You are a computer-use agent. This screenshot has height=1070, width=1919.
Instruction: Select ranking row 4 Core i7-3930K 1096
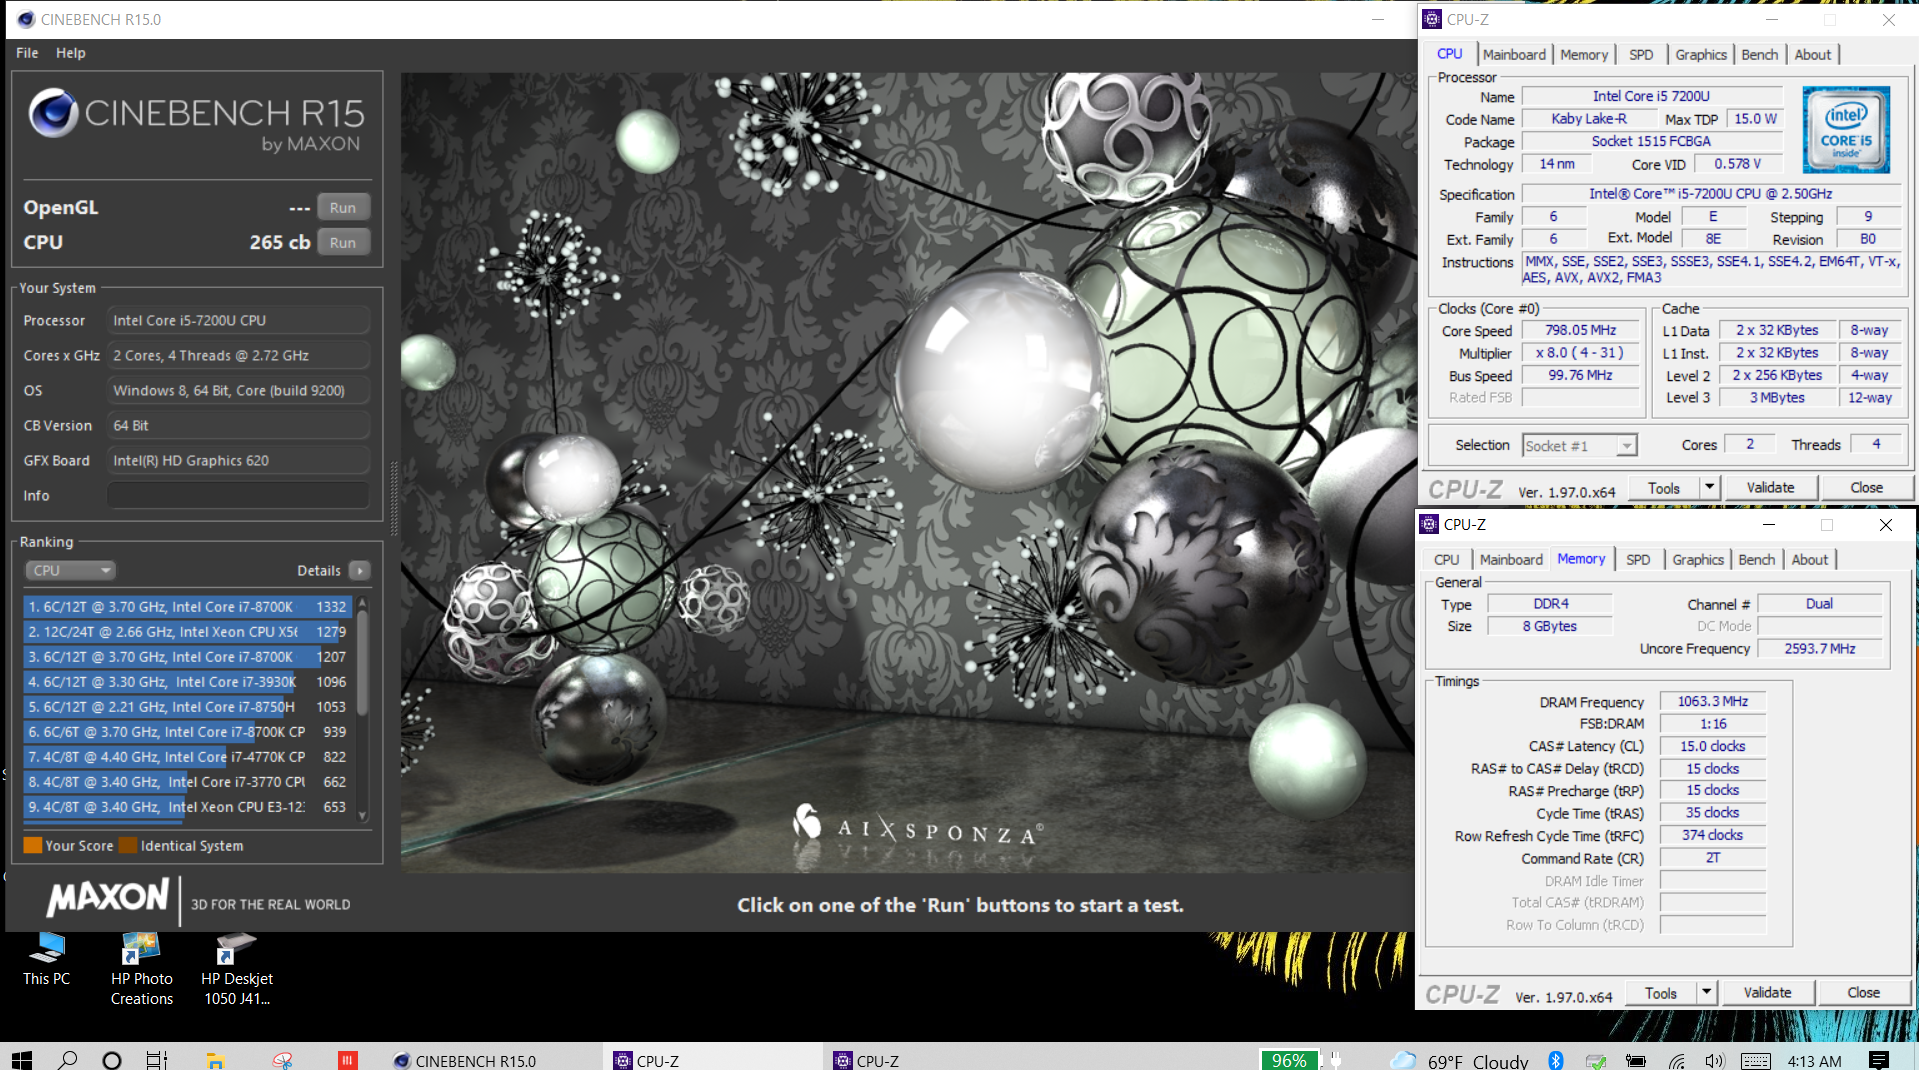187,682
